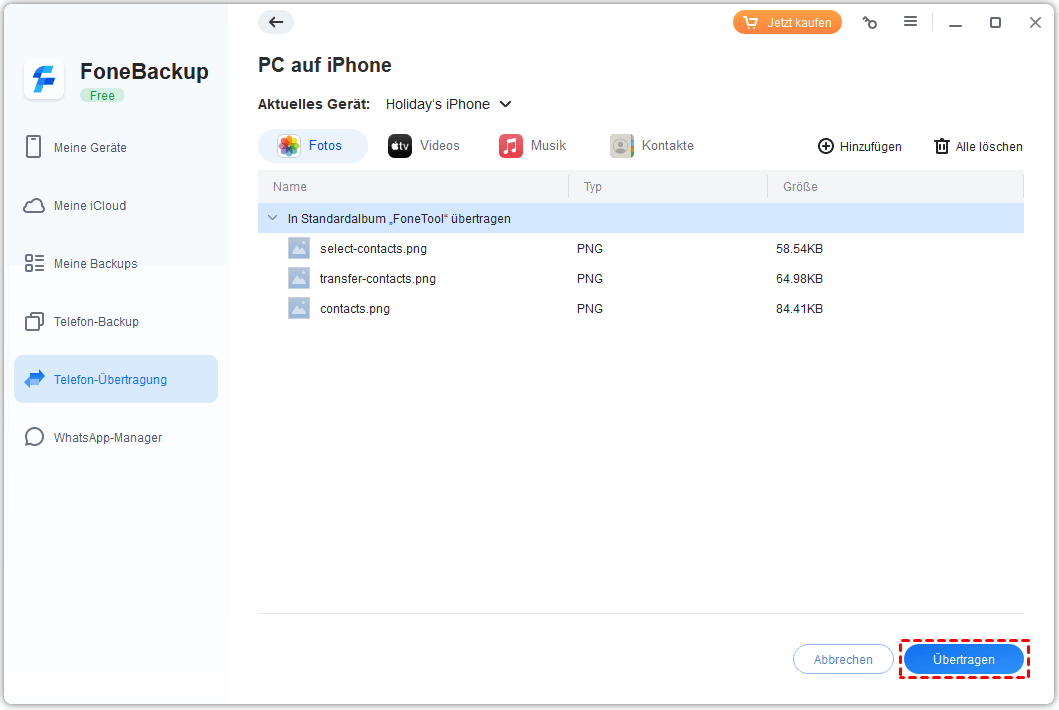
Task: Click the contacts.png image thumbnail icon
Action: 299,308
